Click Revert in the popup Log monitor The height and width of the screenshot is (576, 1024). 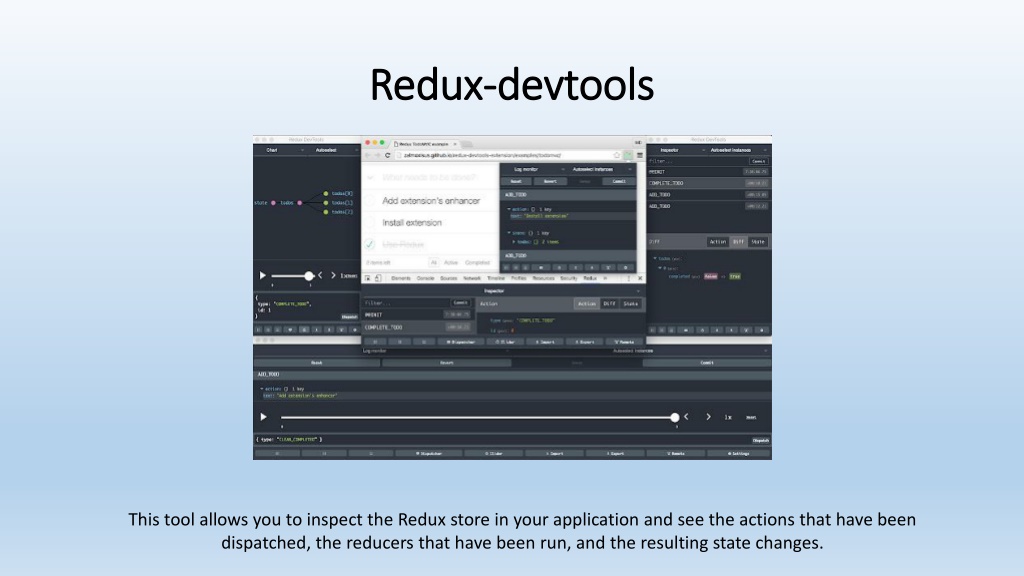[551, 182]
